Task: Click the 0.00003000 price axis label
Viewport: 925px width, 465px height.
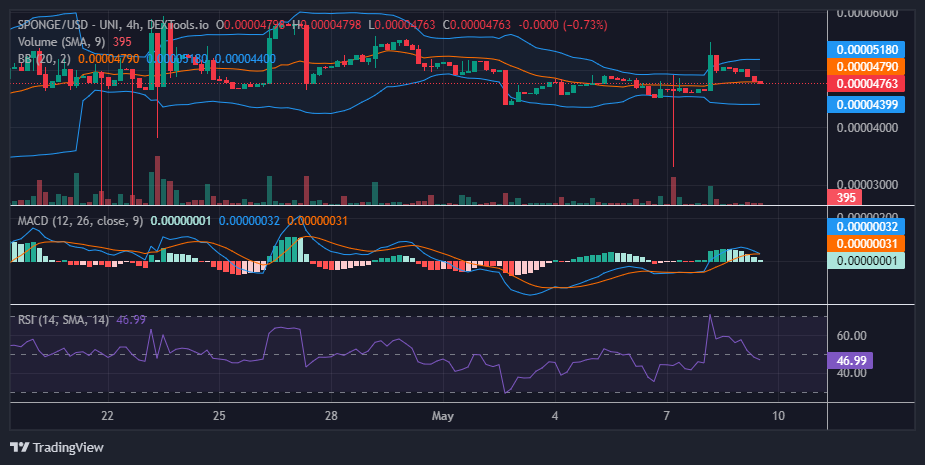Action: (x=867, y=185)
